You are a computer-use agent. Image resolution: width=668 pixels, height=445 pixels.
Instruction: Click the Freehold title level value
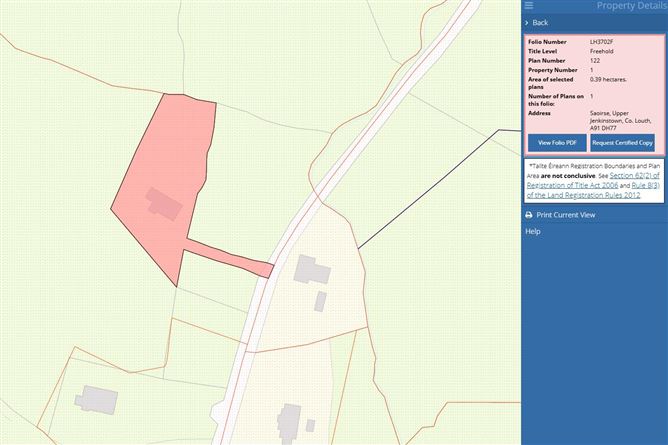coord(602,51)
